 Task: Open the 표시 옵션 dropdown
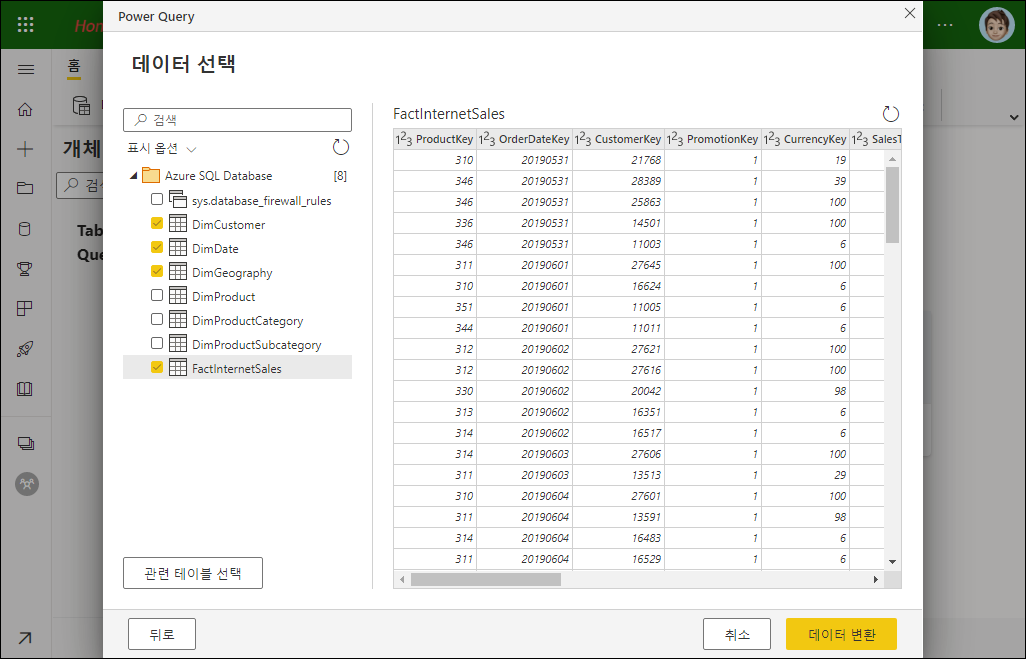(162, 149)
